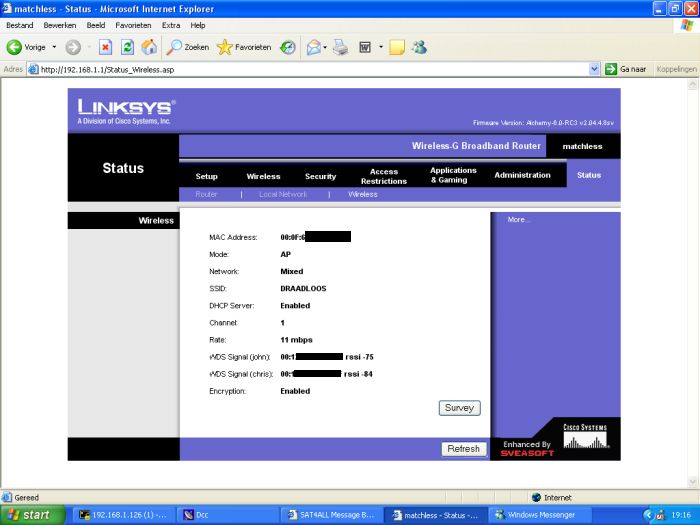Click the Ga naar go button
Viewport: 700px width, 525px height.
tap(625, 69)
